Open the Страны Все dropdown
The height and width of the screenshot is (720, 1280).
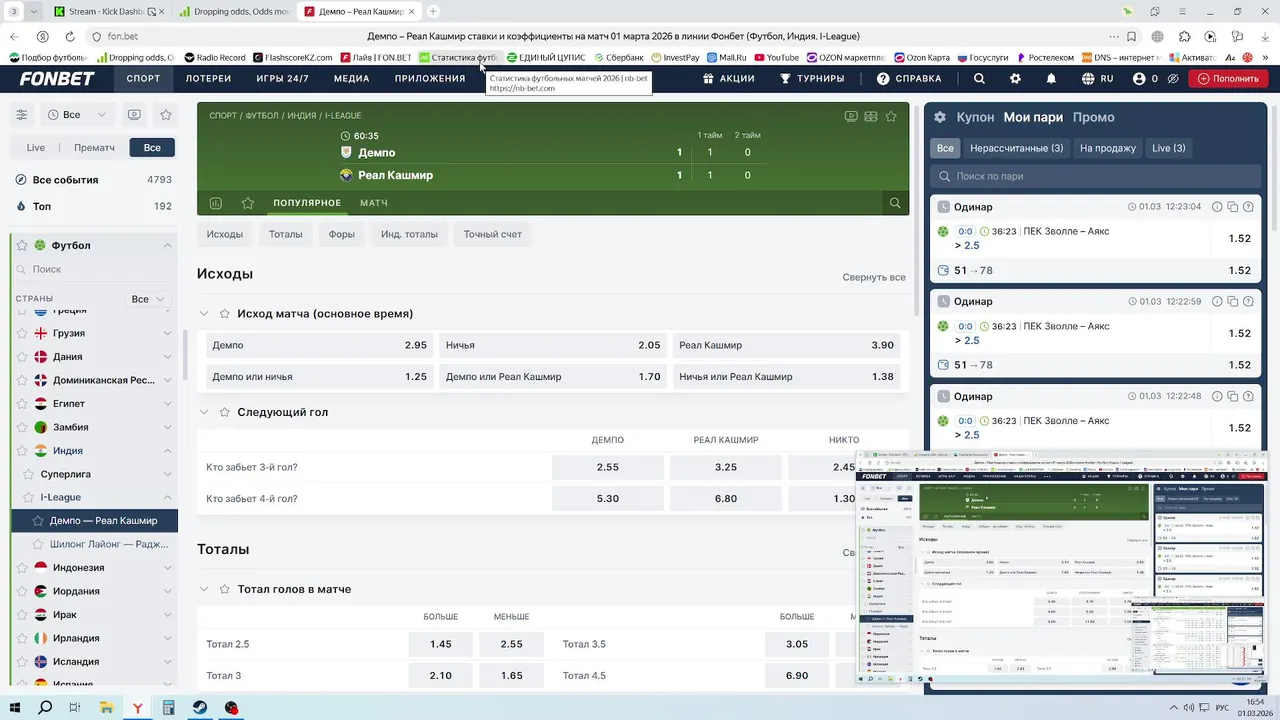148,299
